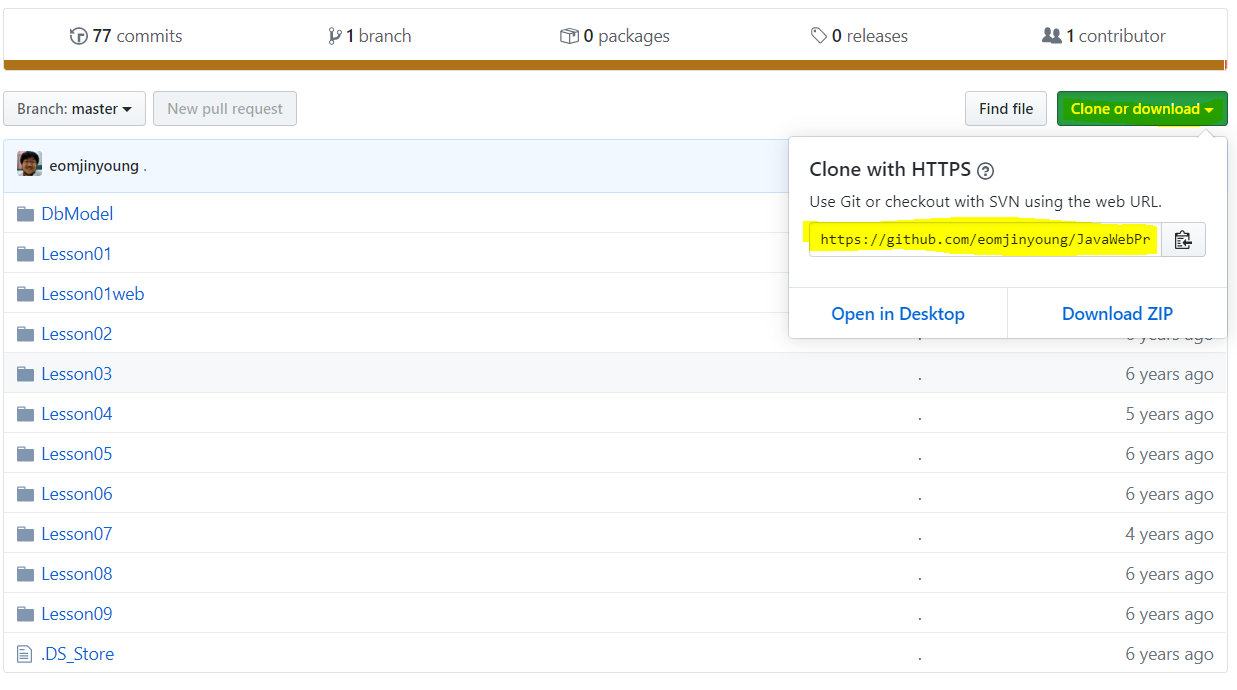The image size is (1237, 690).
Task: Click the eomjinyoung avatar thumbnail
Action: [29, 165]
